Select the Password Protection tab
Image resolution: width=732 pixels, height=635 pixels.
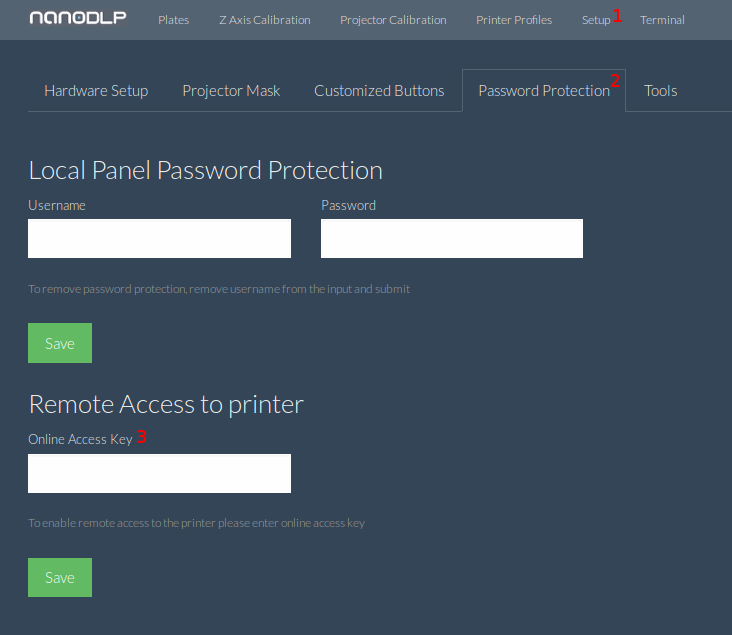click(x=544, y=91)
